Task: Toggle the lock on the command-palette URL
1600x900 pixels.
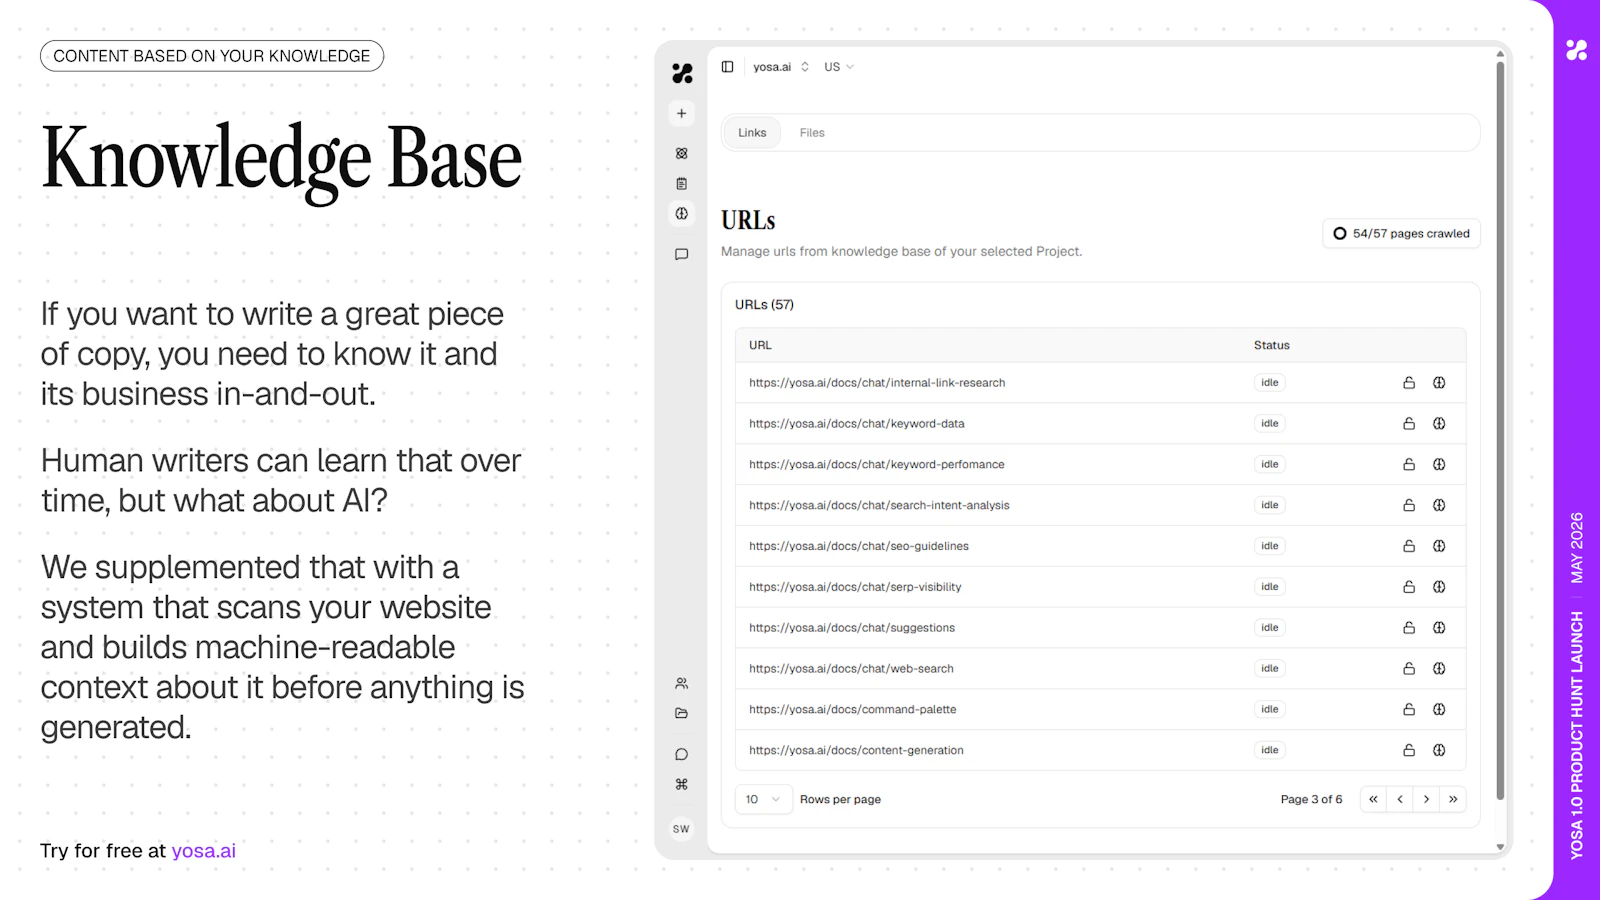Action: coord(1409,710)
